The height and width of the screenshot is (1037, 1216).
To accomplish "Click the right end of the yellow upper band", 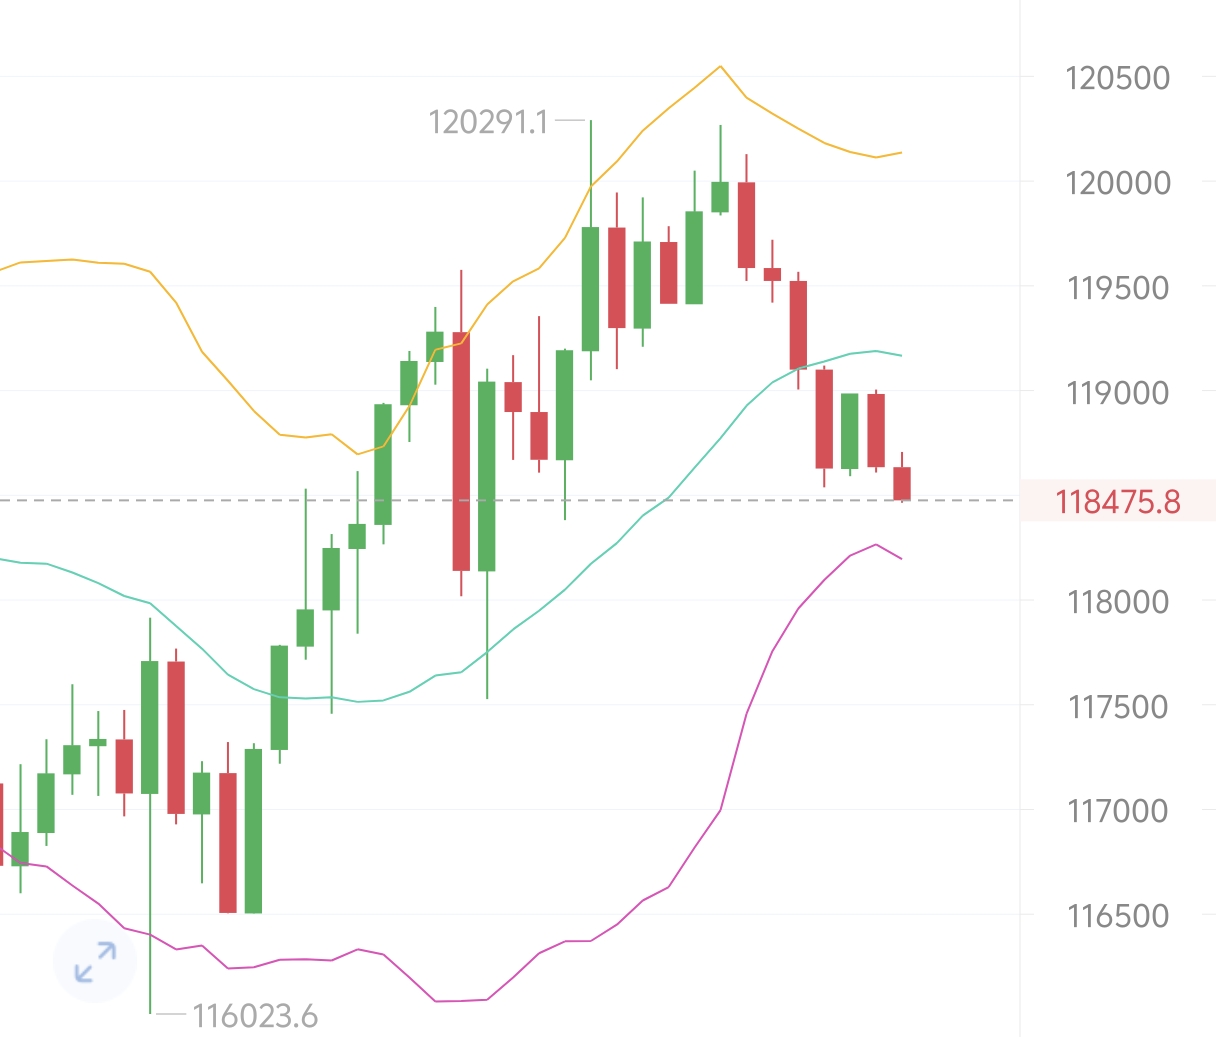I will pos(901,153).
